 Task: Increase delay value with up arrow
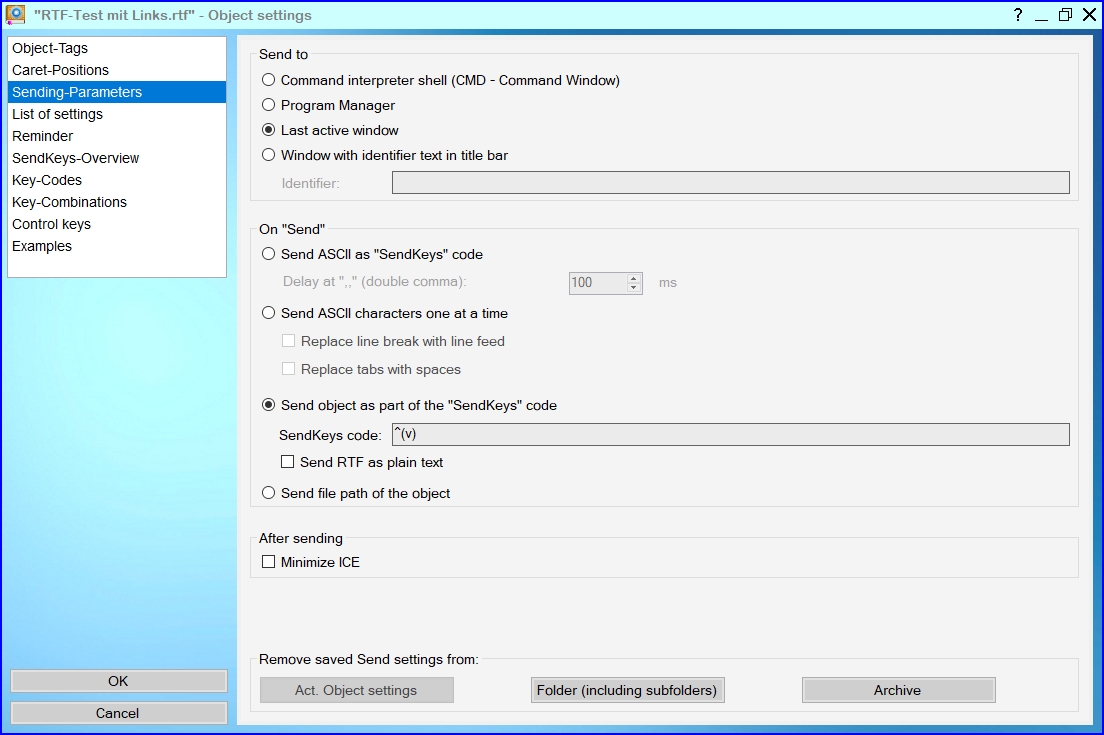point(633,277)
